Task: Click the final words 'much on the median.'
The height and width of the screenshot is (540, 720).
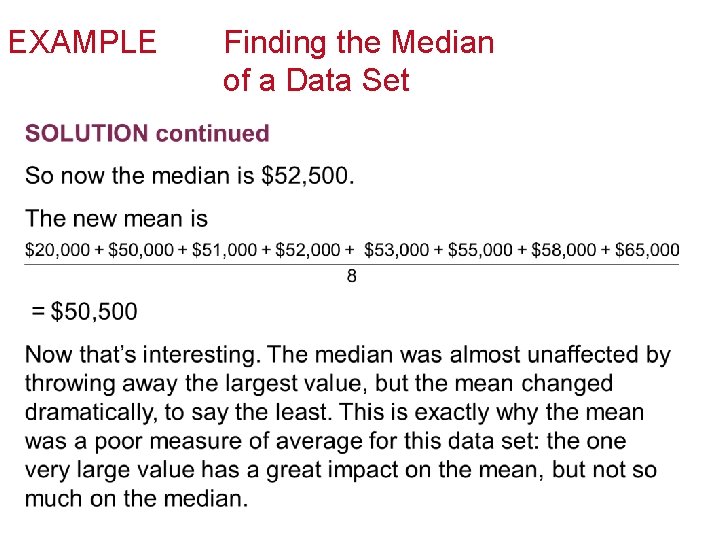Action: [x=136, y=499]
